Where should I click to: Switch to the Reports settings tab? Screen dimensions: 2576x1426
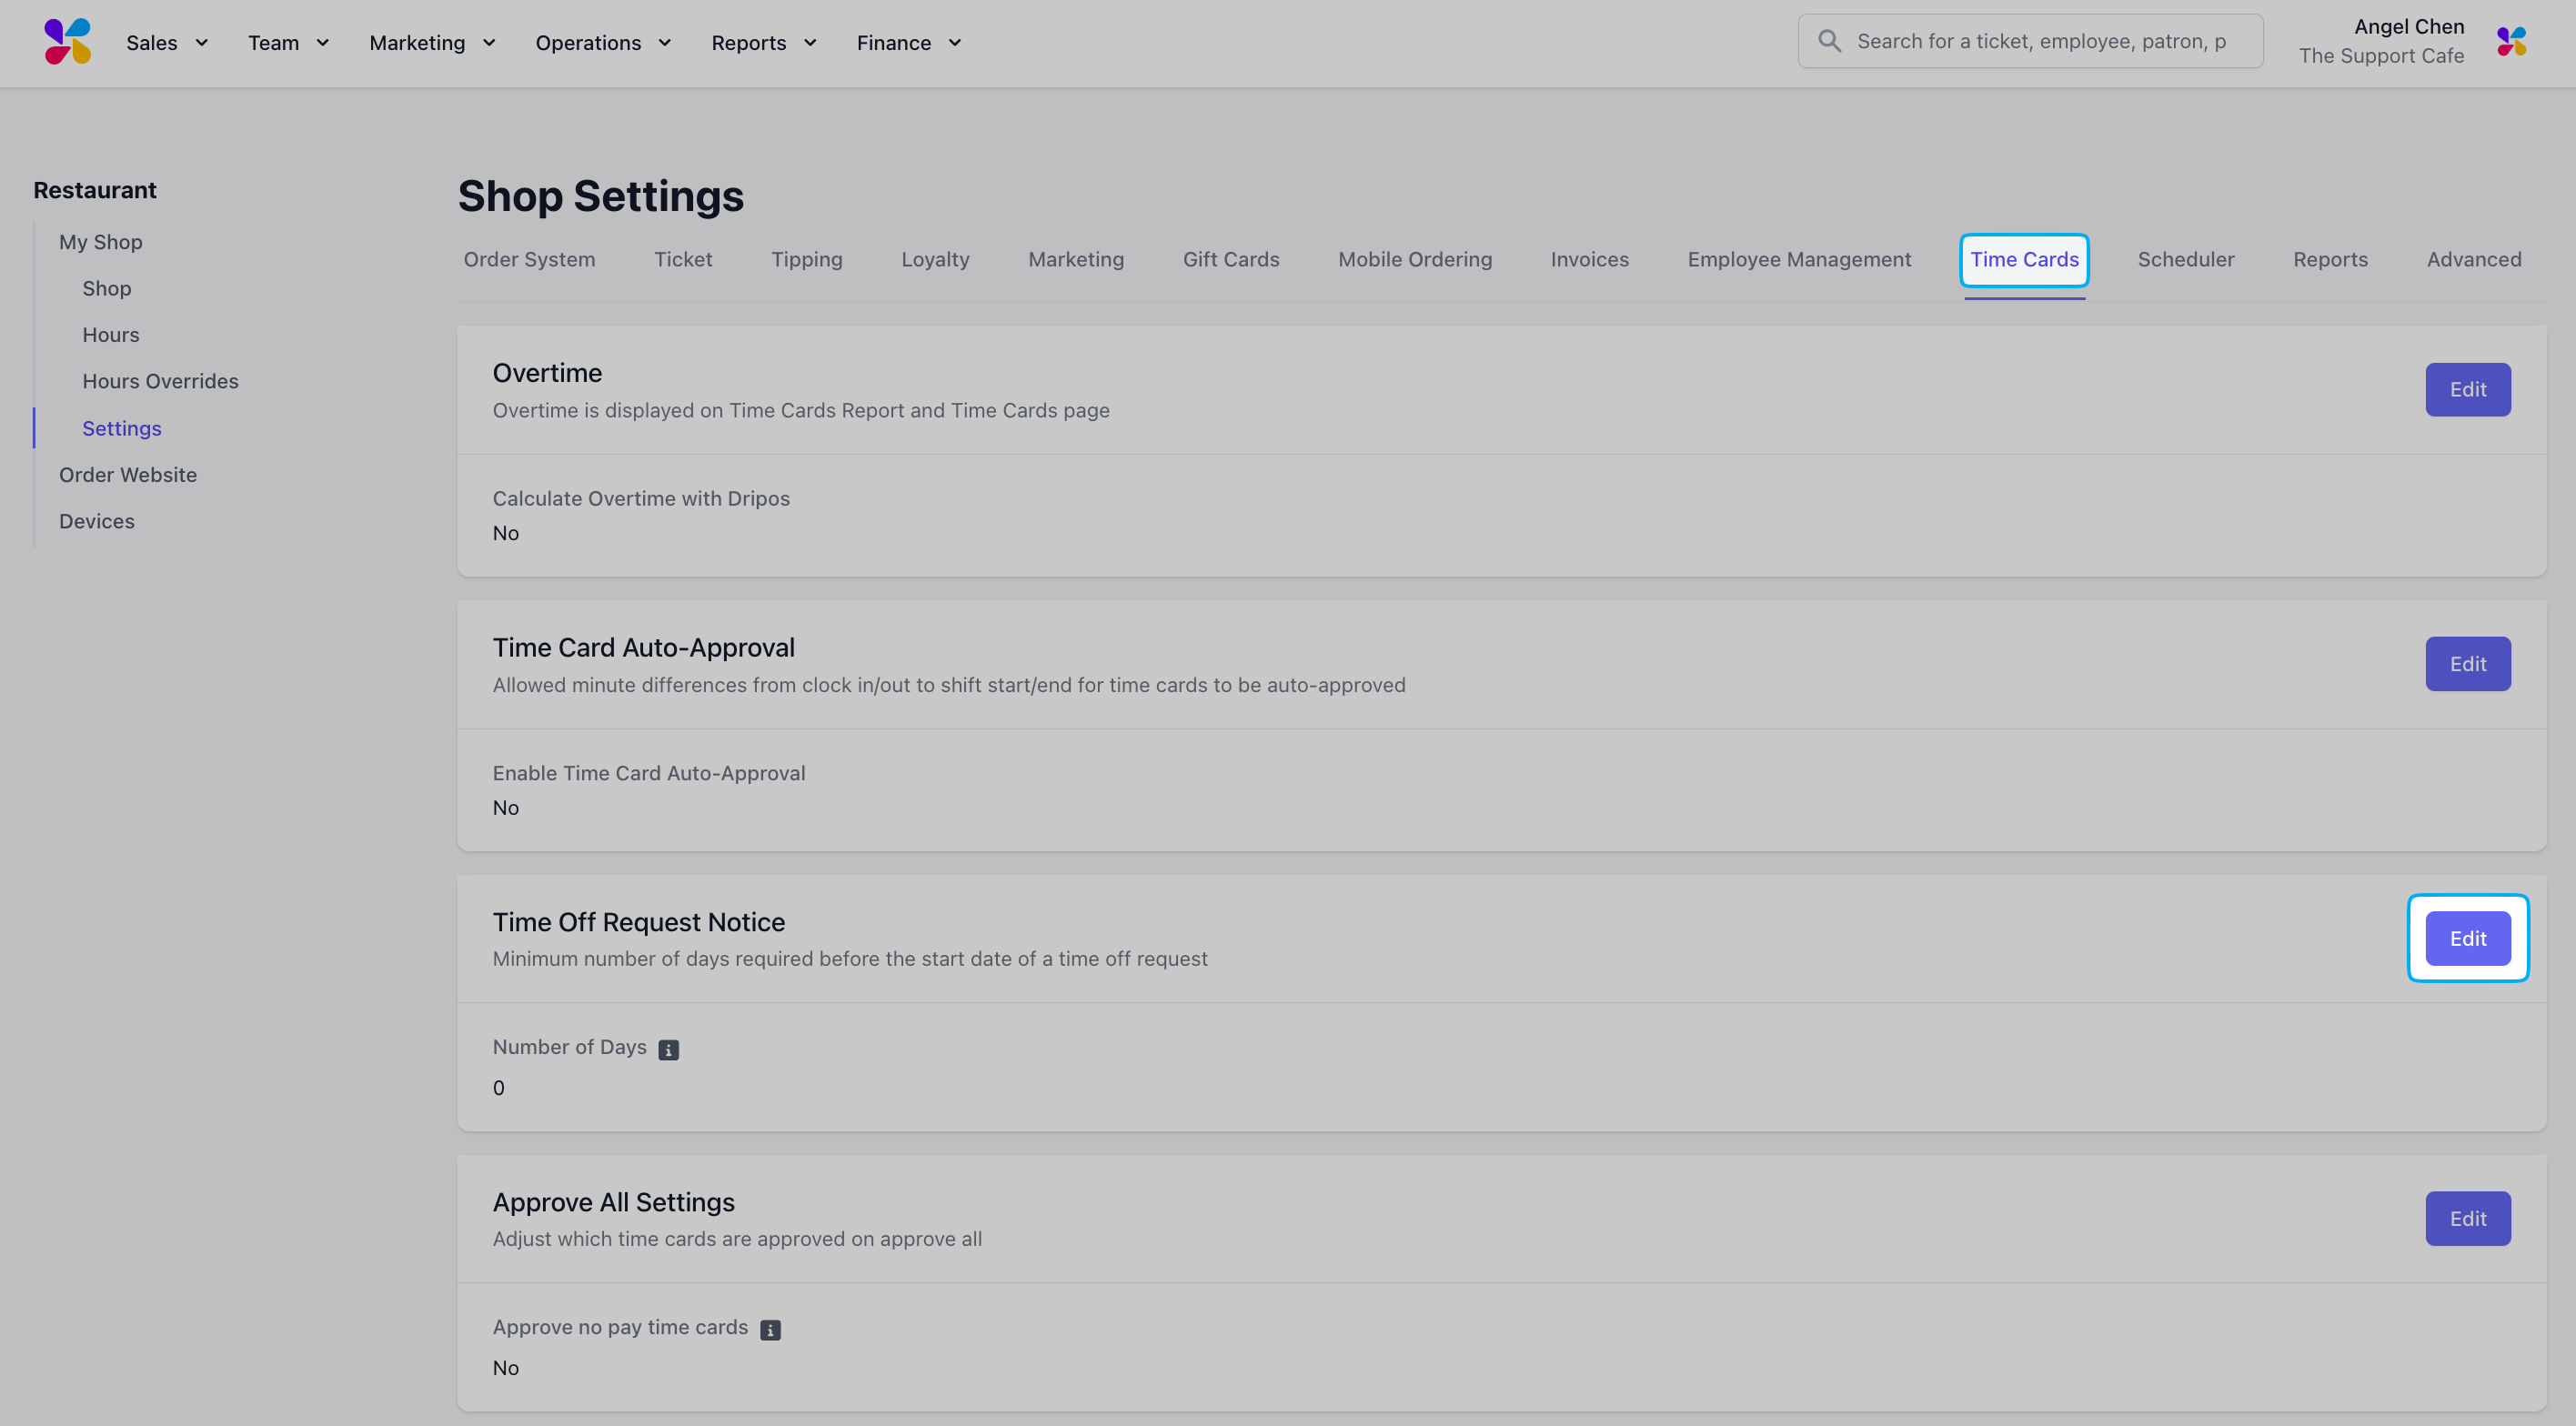(2330, 259)
